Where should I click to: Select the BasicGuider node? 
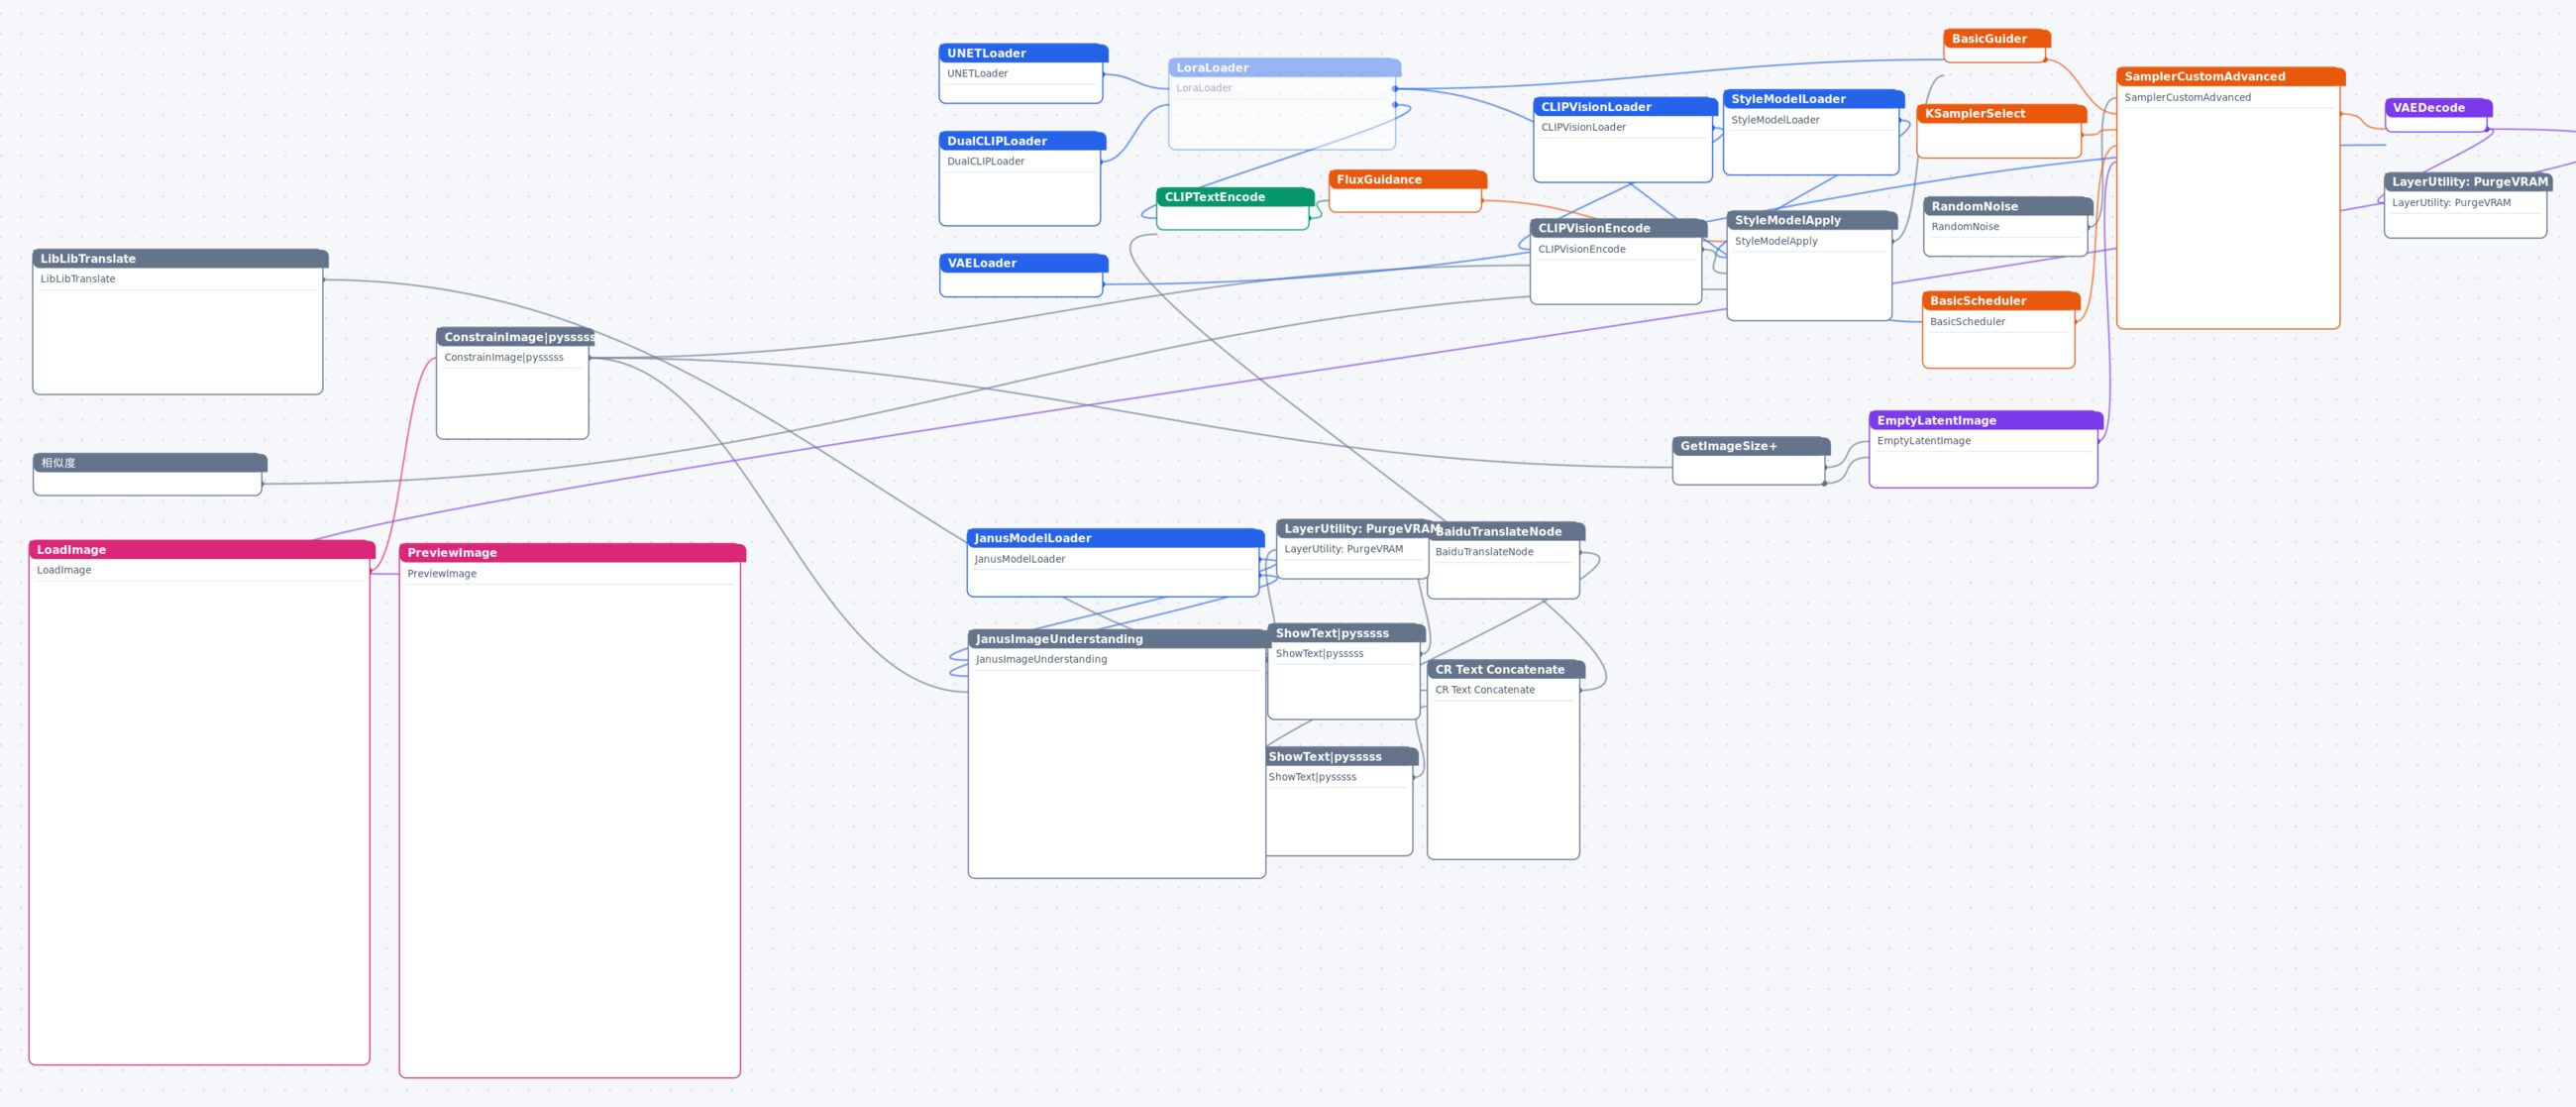click(1996, 46)
